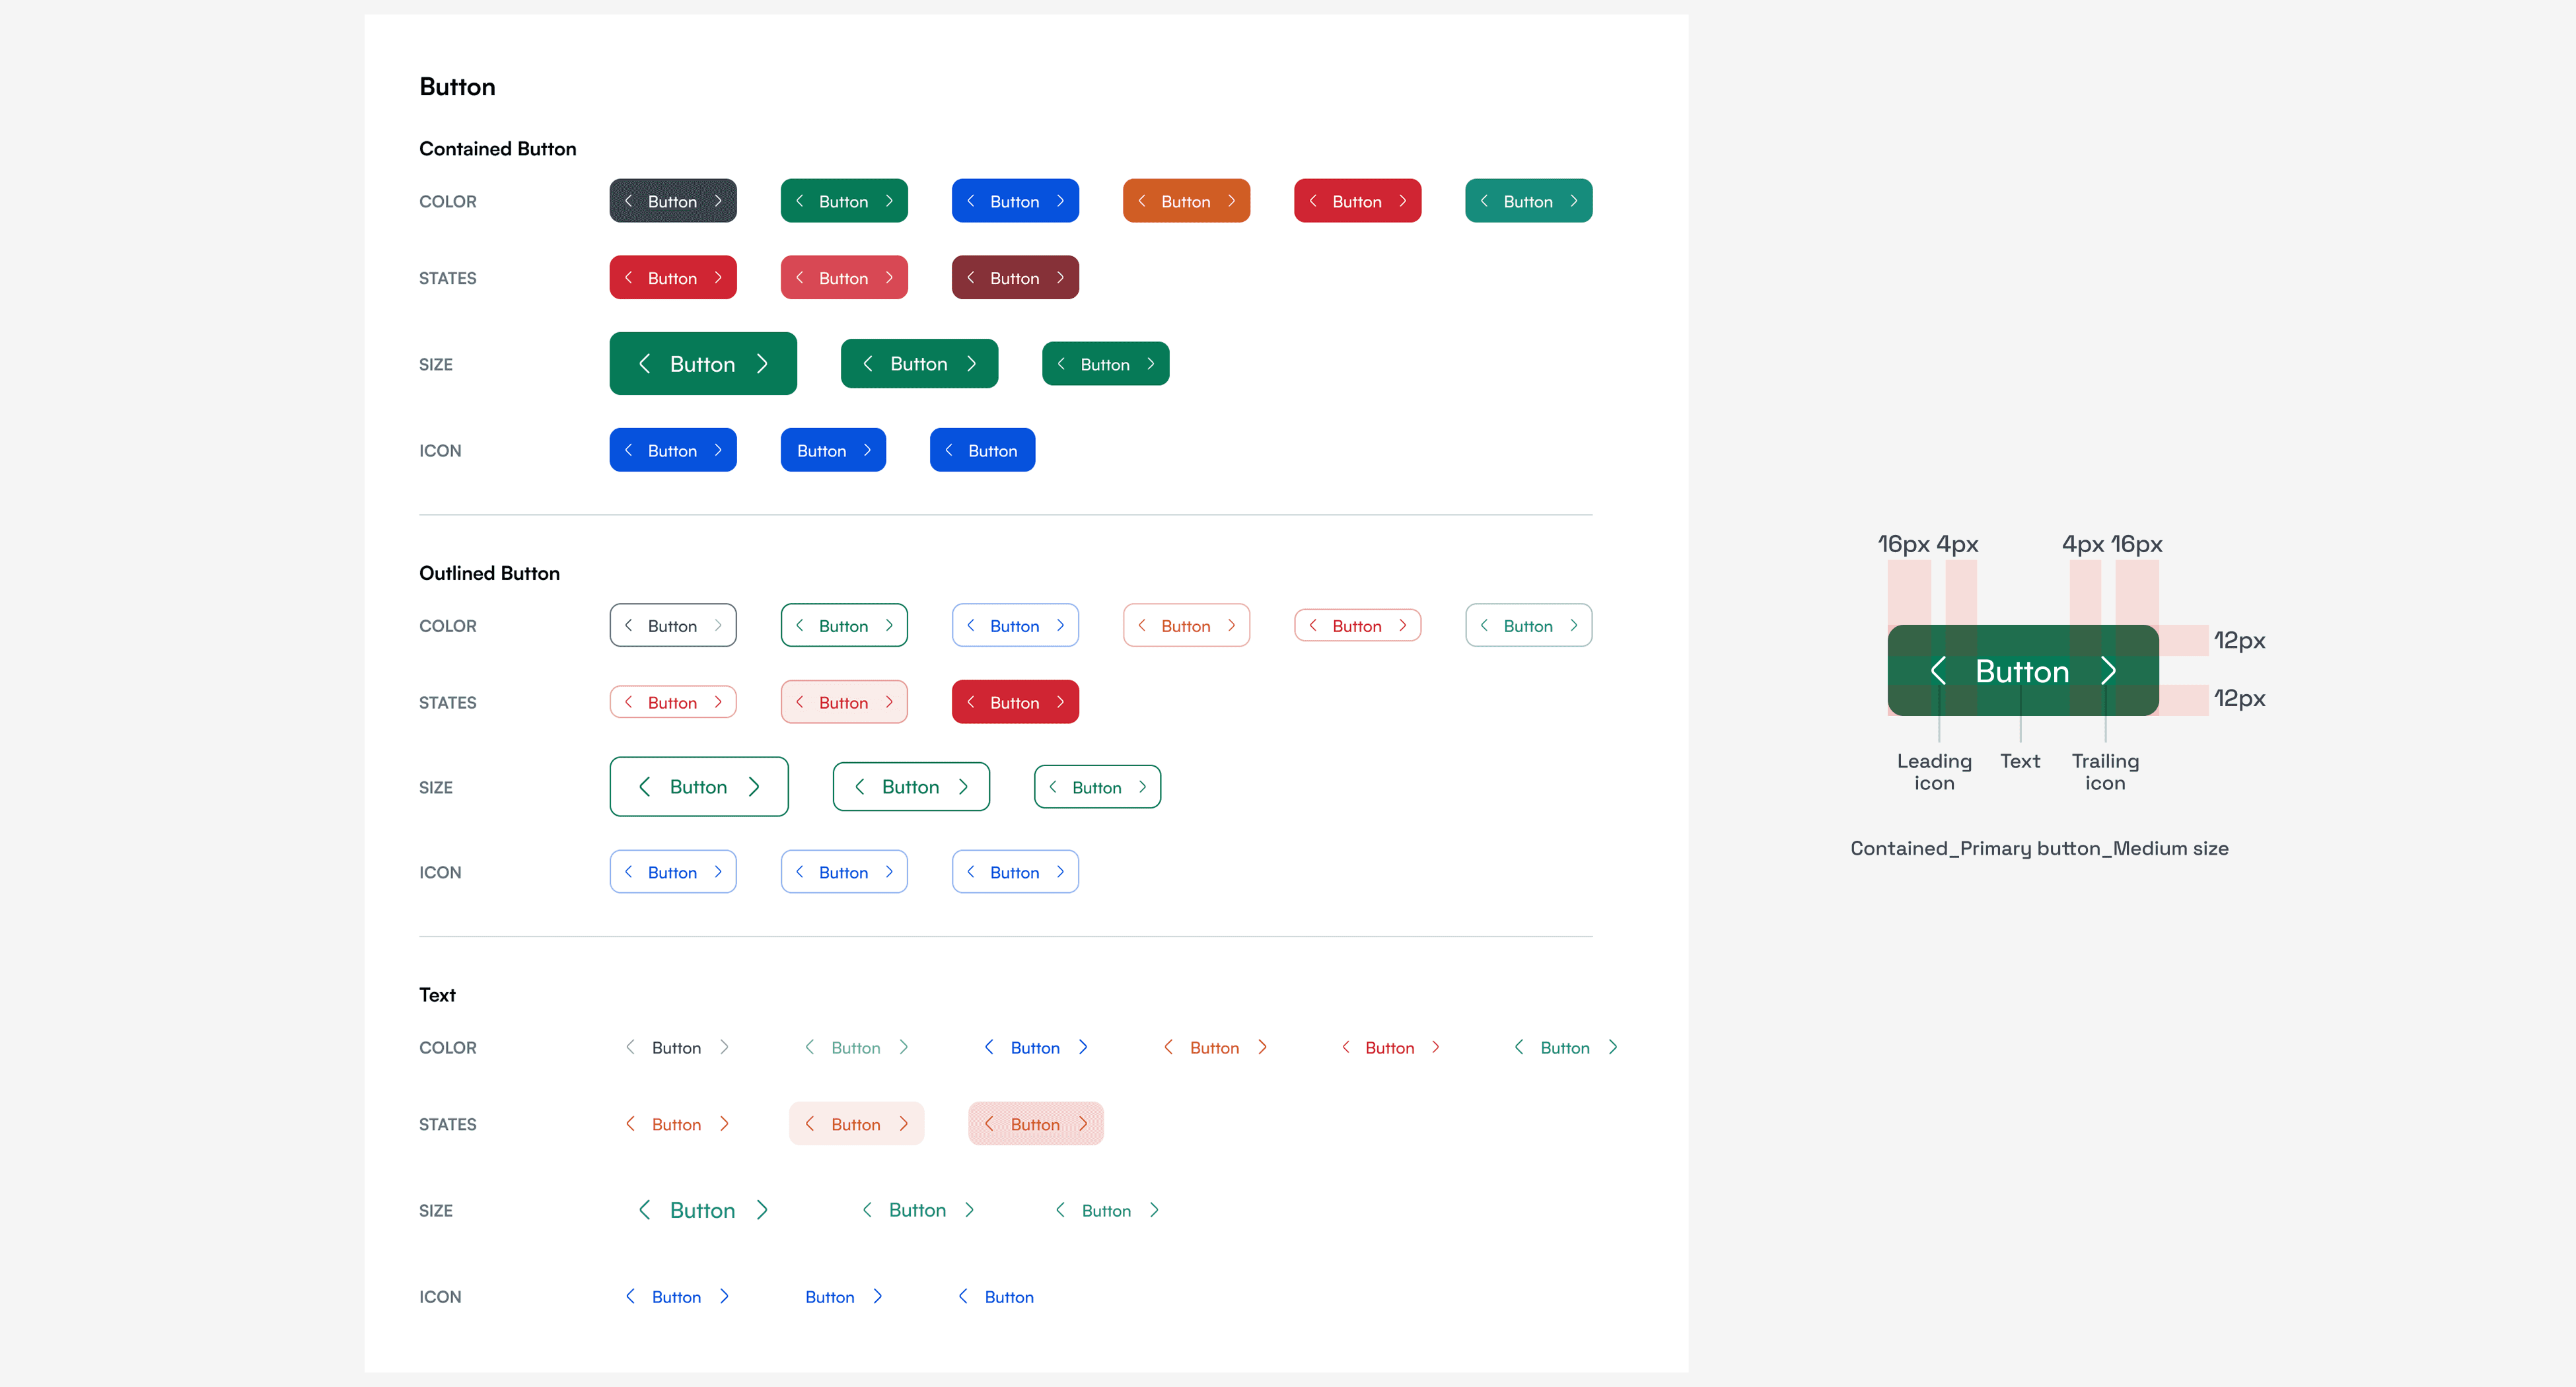Click left chevron on medium contained green button
Screen dimensions: 2576x1387
(x=868, y=364)
